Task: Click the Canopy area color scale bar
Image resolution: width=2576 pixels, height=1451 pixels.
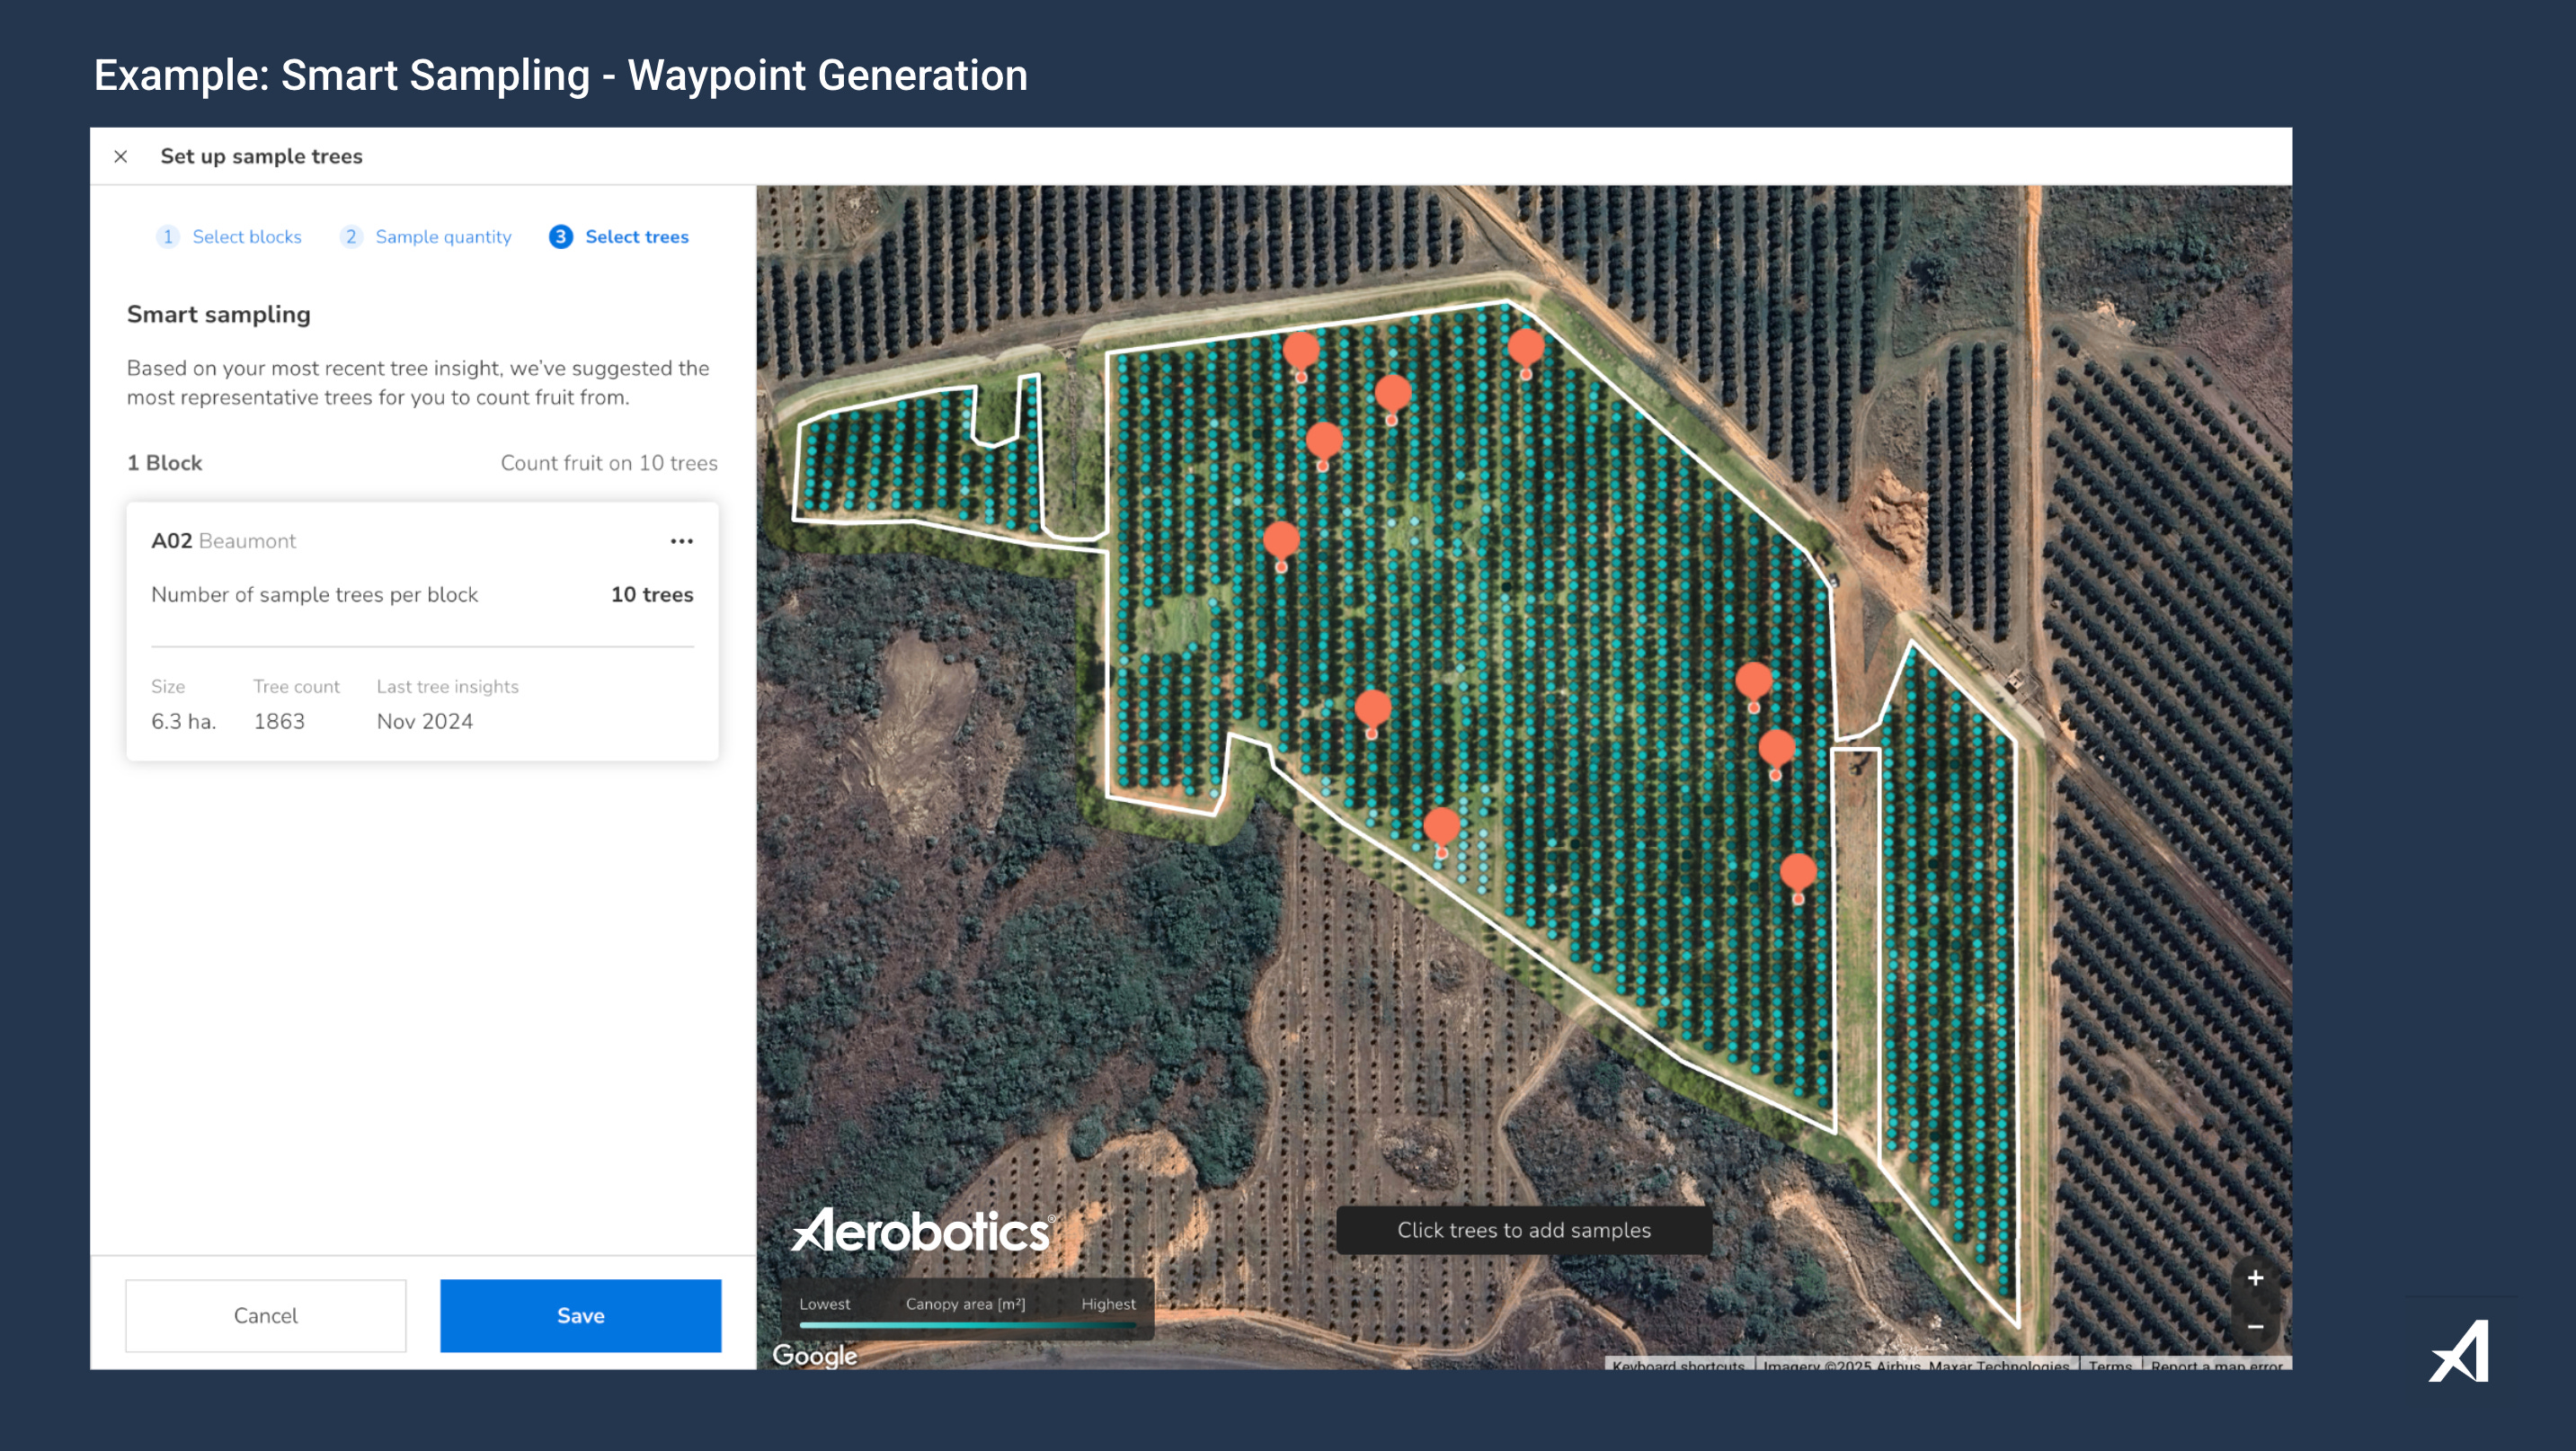Action: [967, 1325]
